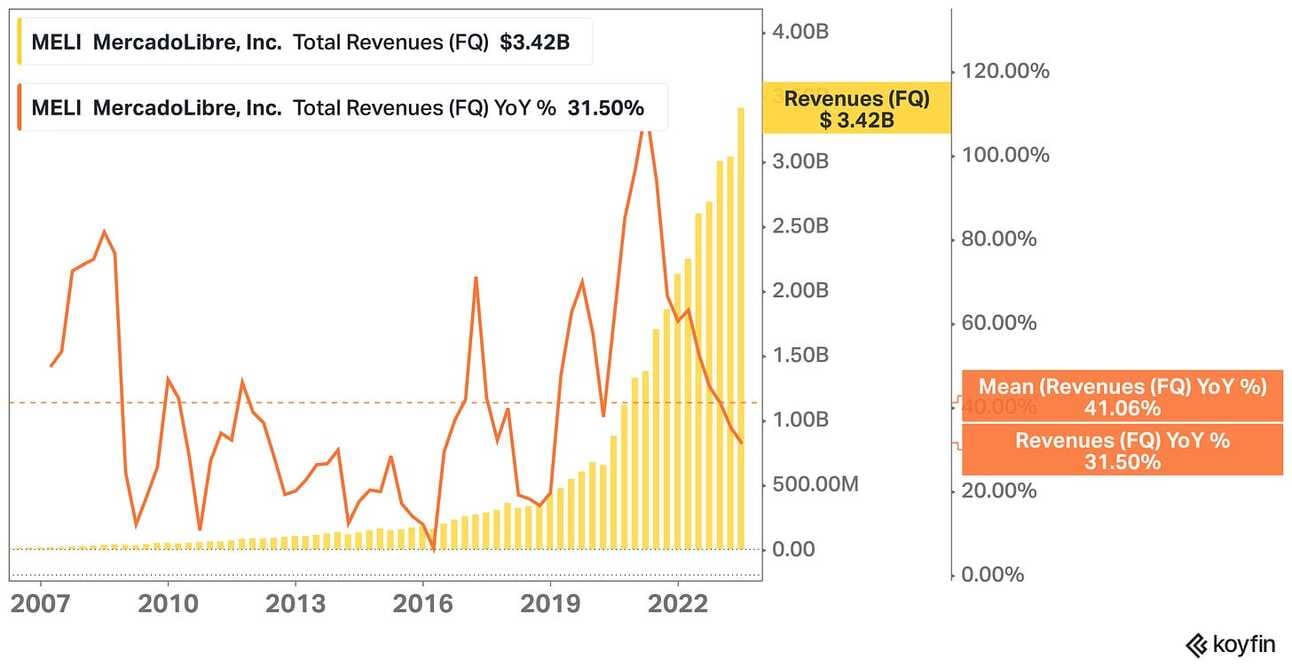
Task: Click the yellow Revenues (FQ) $3.42B value tag
Action: point(856,108)
